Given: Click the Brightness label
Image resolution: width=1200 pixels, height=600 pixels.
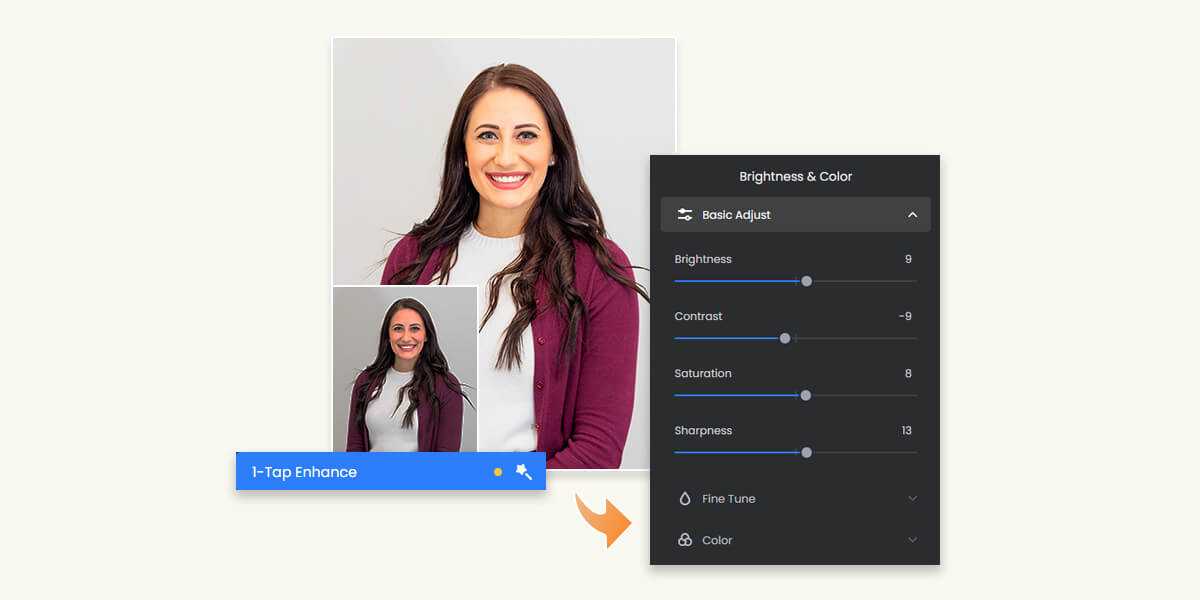Looking at the screenshot, I should [703, 259].
